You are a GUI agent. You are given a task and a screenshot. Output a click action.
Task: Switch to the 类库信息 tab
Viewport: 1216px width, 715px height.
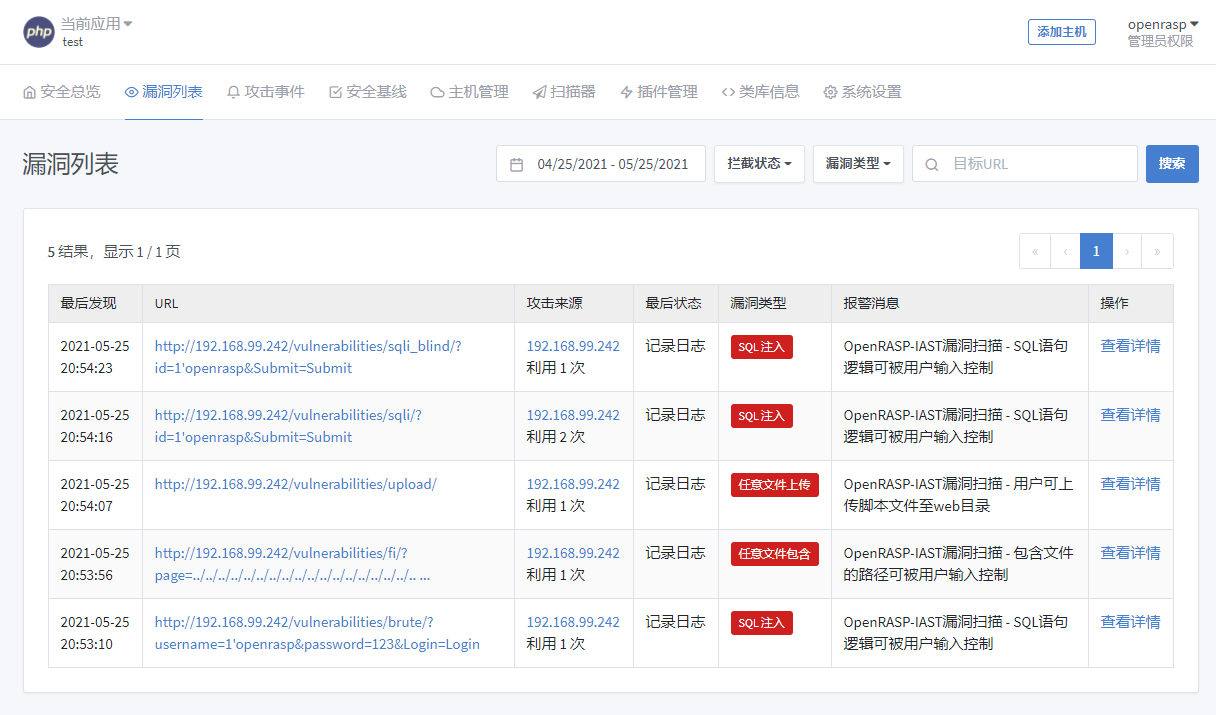[x=761, y=92]
